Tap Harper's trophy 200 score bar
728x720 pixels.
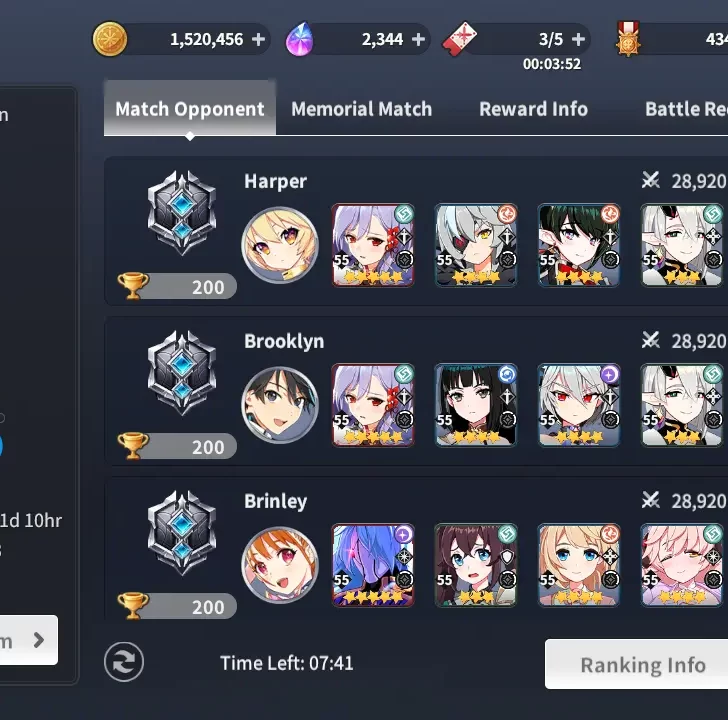[x=177, y=286]
